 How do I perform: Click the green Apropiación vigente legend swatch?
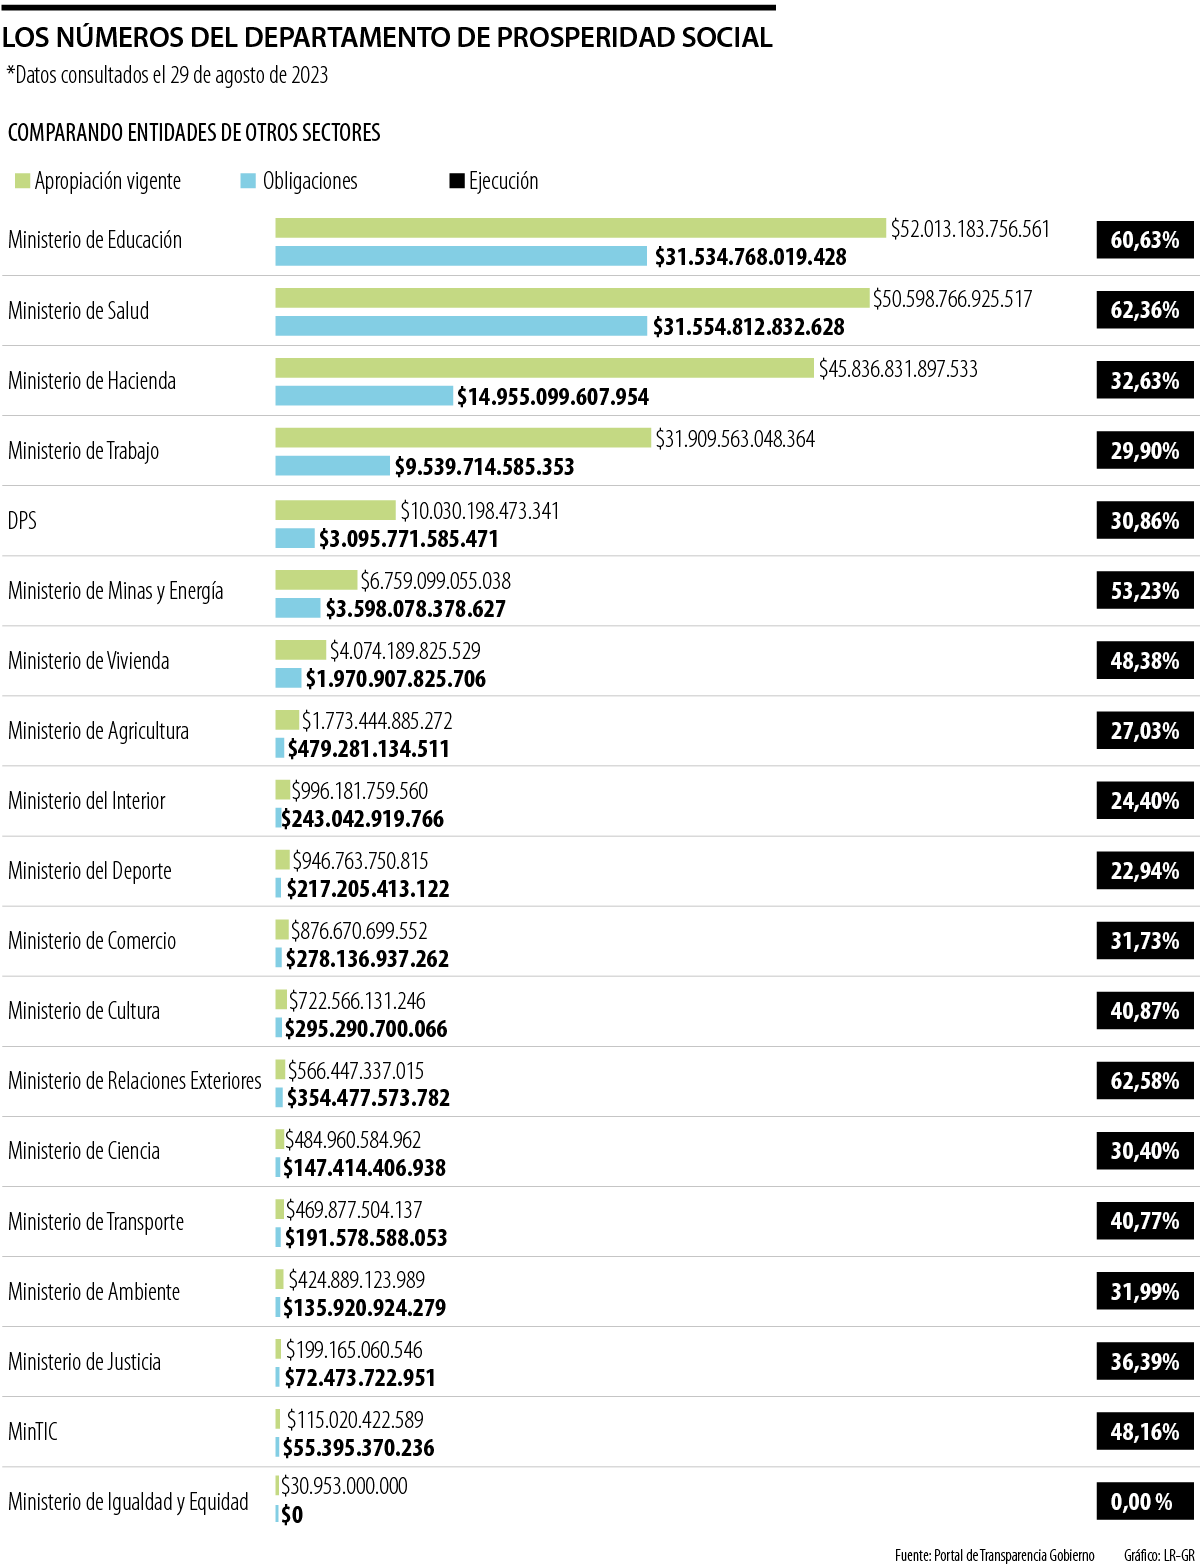[22, 181]
